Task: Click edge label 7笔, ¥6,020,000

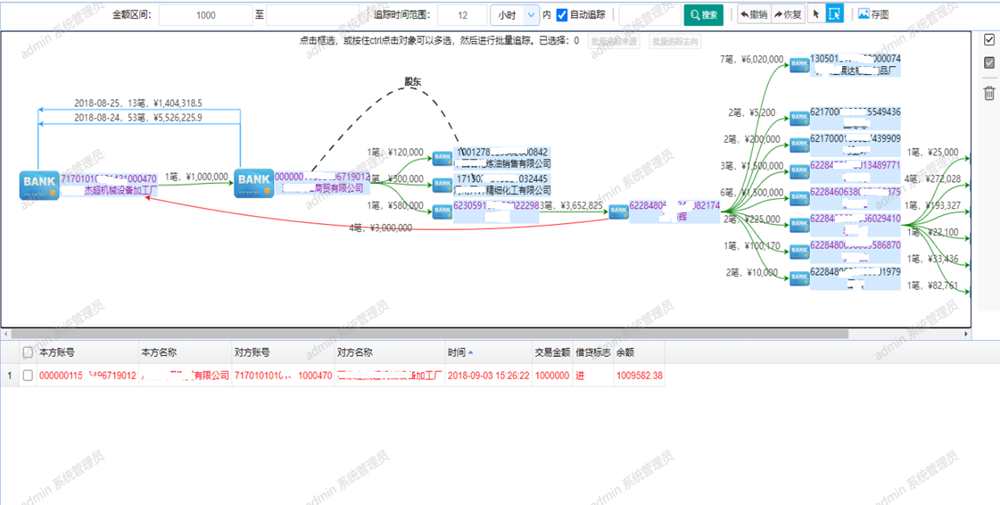Action: point(751,59)
